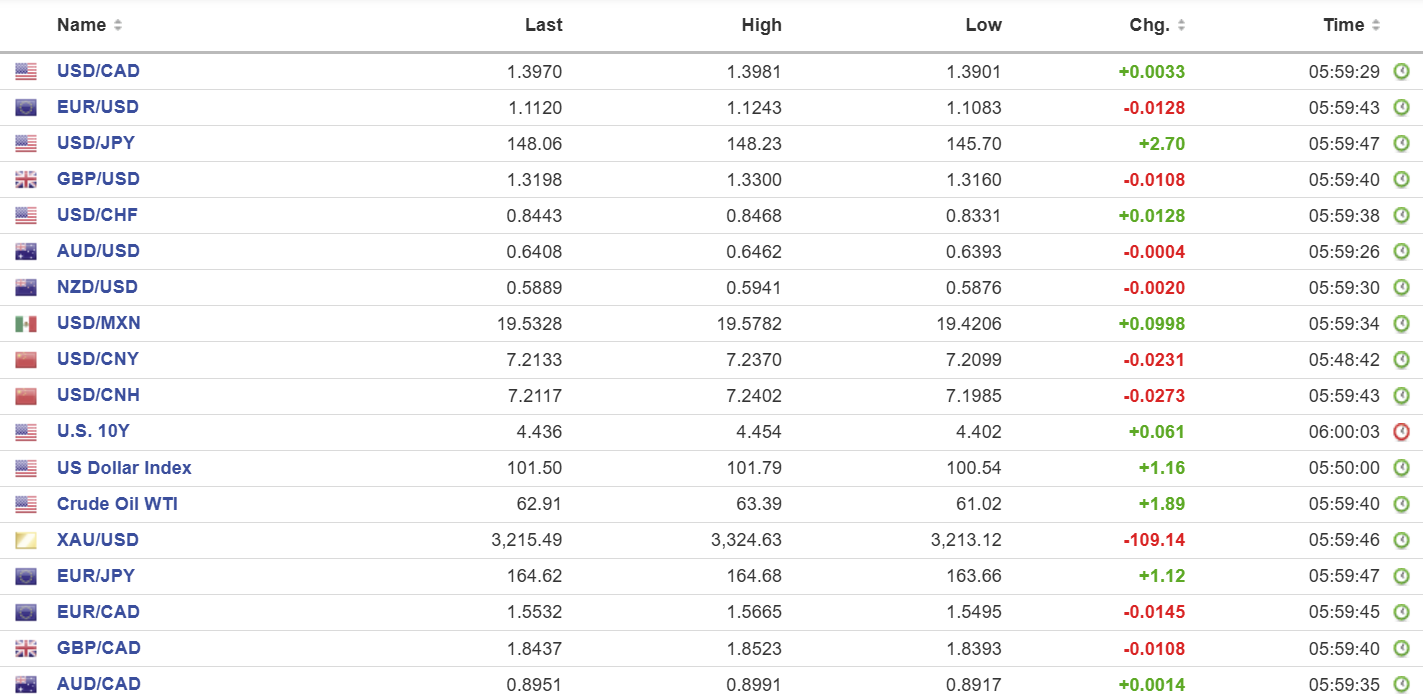Click the Mexico flag icon beside USD/MXN
The width and height of the screenshot is (1423, 700).
tap(26, 324)
